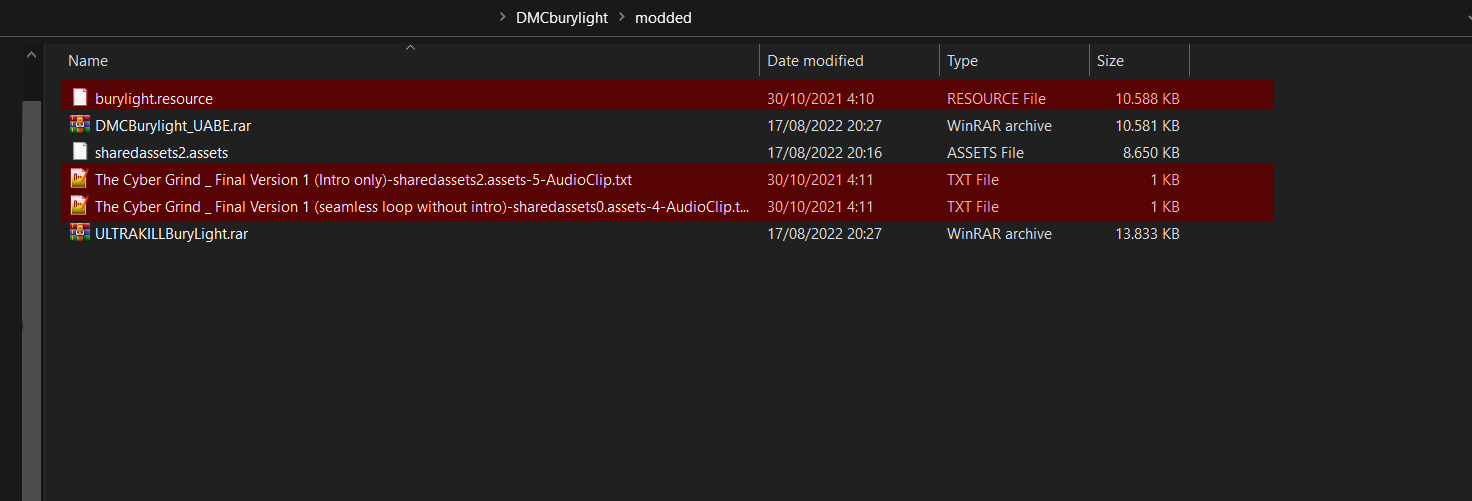1472x501 pixels.
Task: Open the chevron between DMCburylight and modded
Action: point(622,17)
